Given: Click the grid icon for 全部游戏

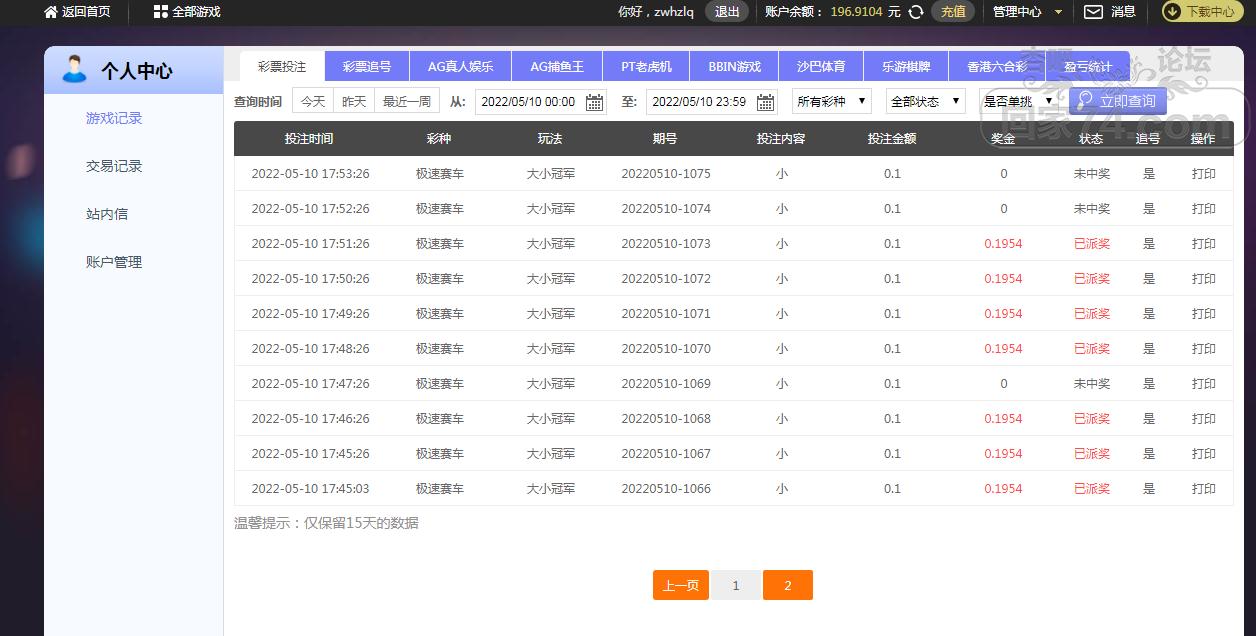Looking at the screenshot, I should (x=160, y=12).
